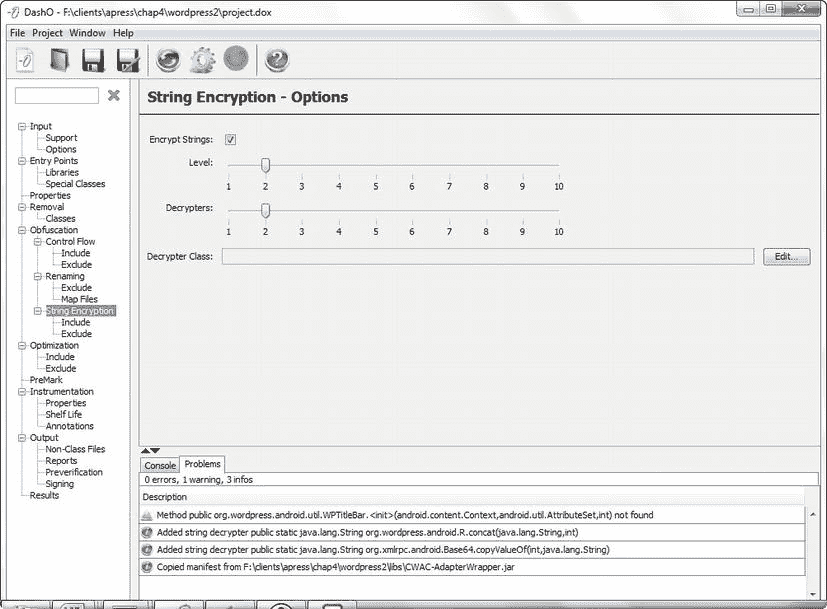Adjust the Level slider thumb
827x609 pixels.
tap(266, 165)
